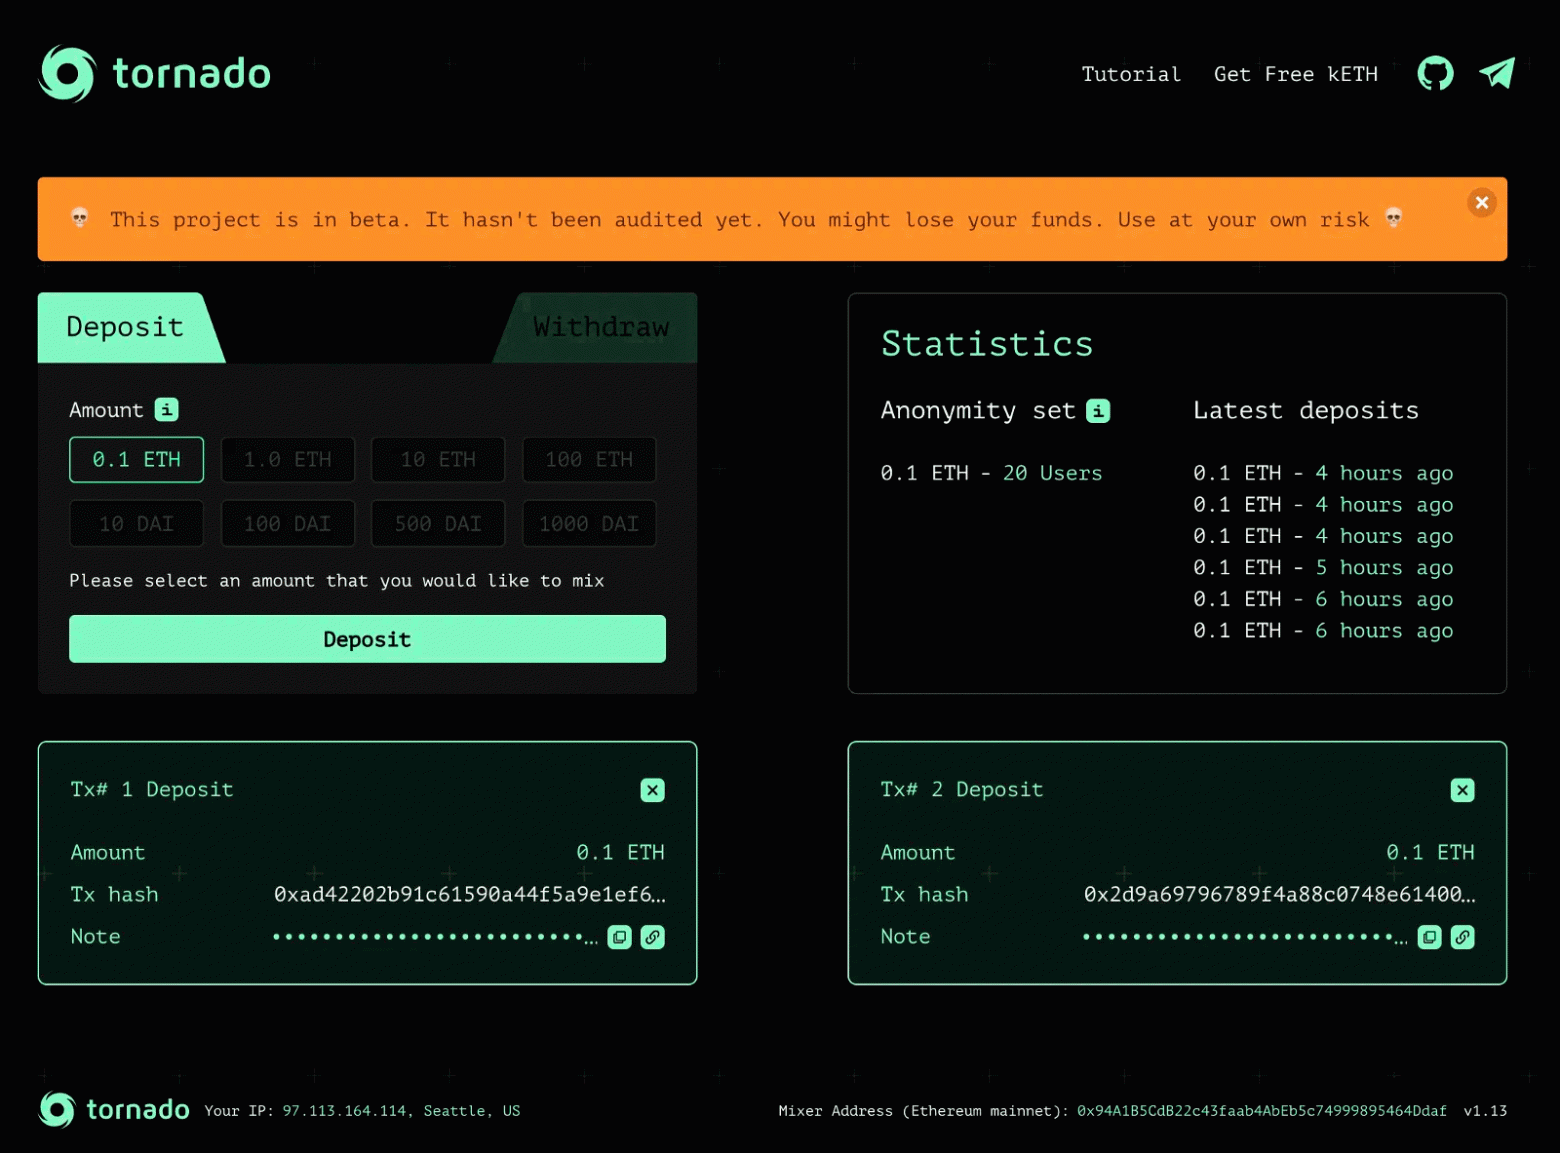Select the 500 DAI amount option
Image resolution: width=1560 pixels, height=1153 pixels.
[x=438, y=524]
